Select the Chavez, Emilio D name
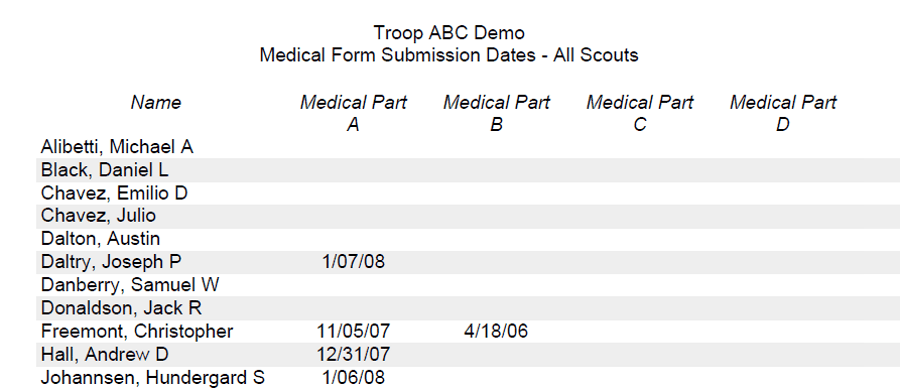This screenshot has height=389, width=900. pyautogui.click(x=114, y=193)
